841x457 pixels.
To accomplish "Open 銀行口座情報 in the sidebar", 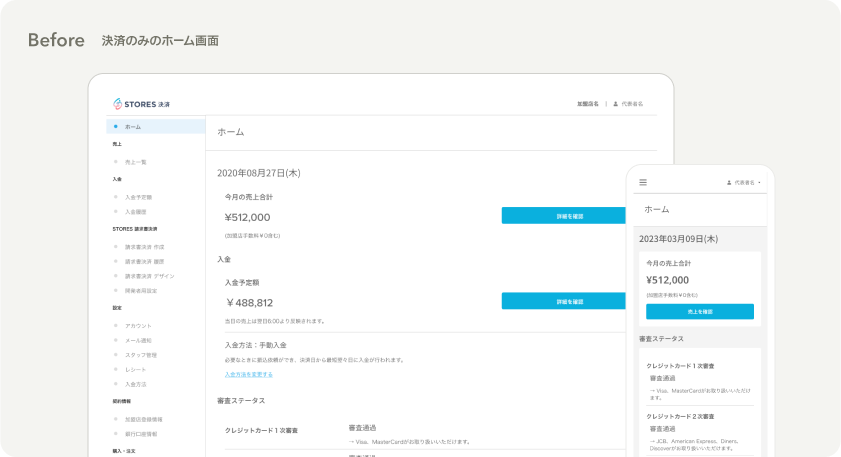I will (141, 434).
